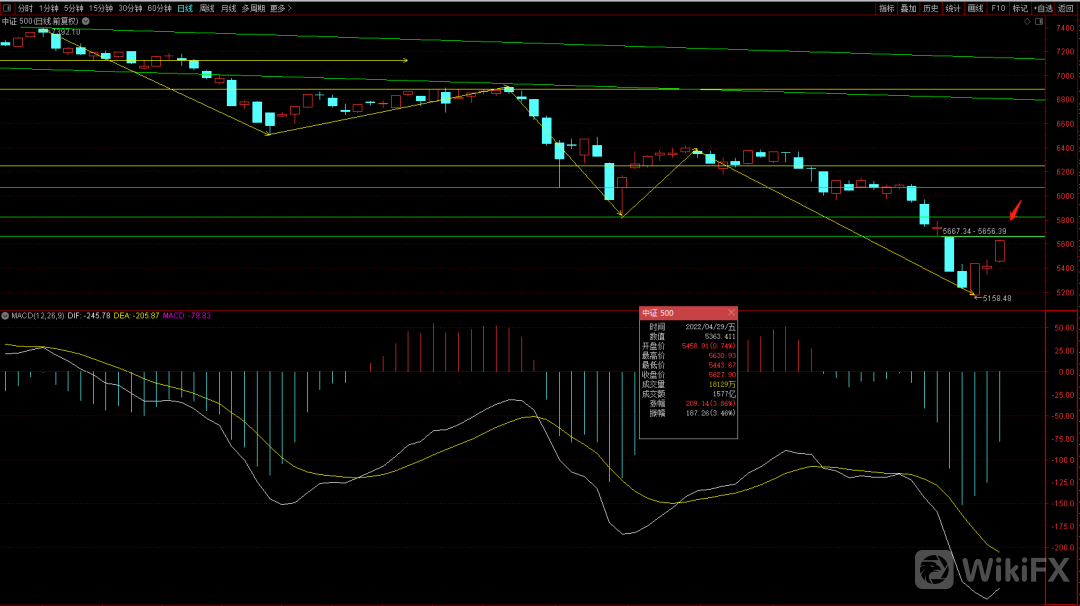Select the 日线 daily period
The height and width of the screenshot is (606, 1080).
(x=185, y=8)
